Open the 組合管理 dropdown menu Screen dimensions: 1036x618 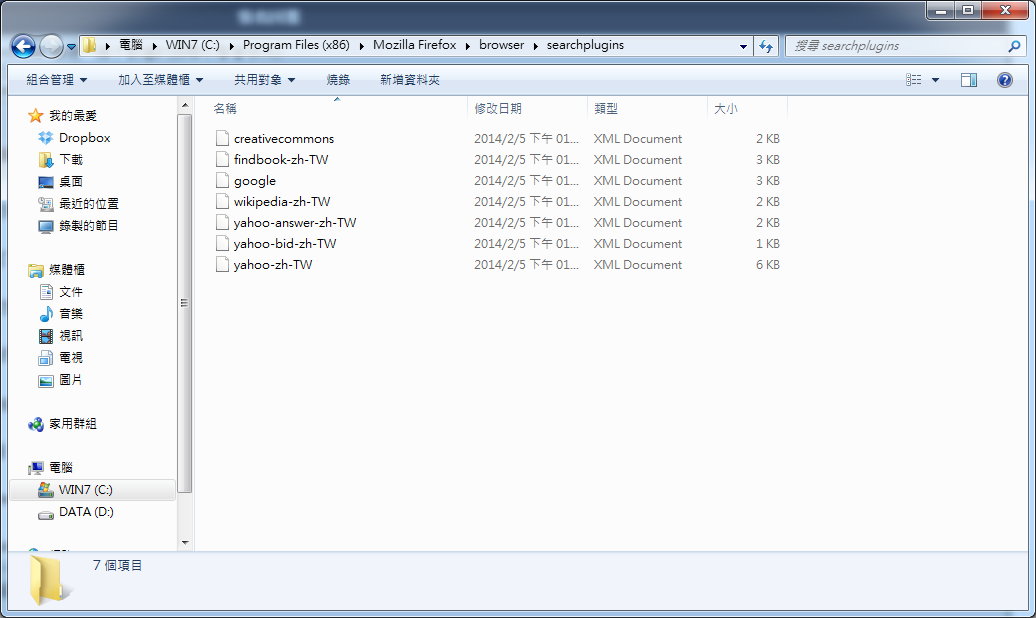pos(56,80)
